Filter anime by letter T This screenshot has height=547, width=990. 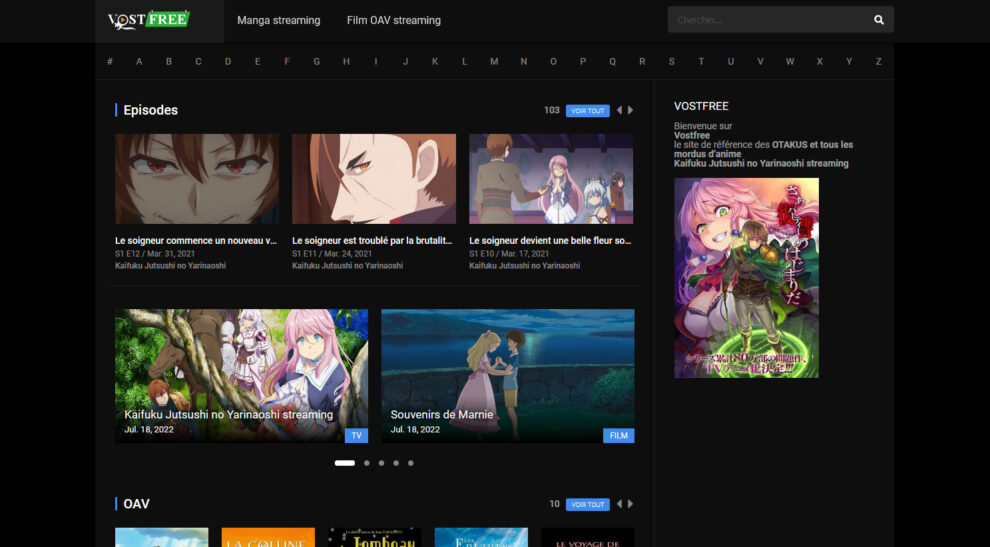pos(701,61)
